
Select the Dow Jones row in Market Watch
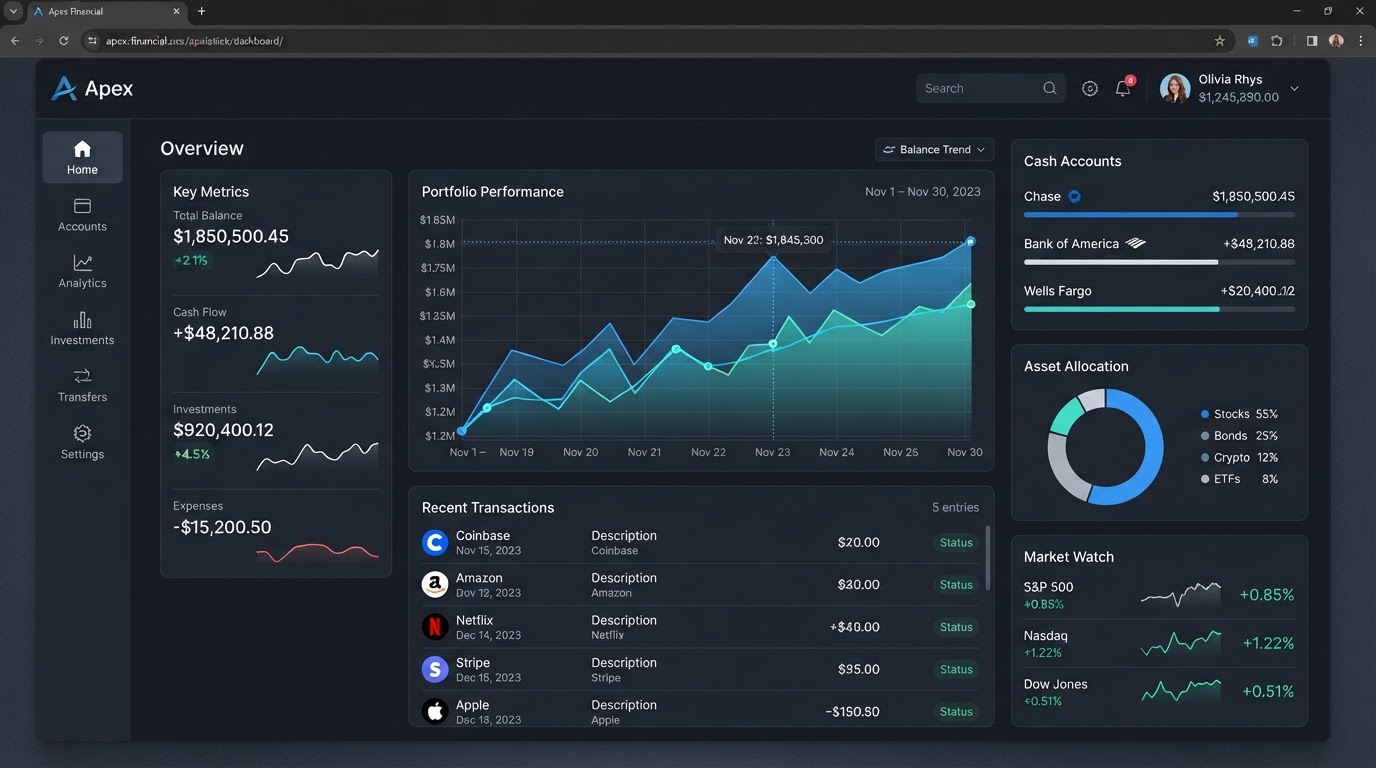point(1159,691)
